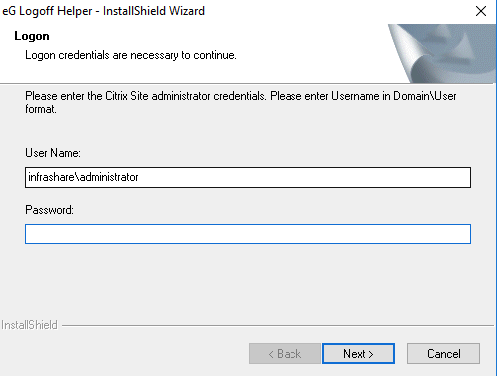Image resolution: width=497 pixels, height=376 pixels.
Task: Place cursor in the empty Password field
Action: (248, 234)
